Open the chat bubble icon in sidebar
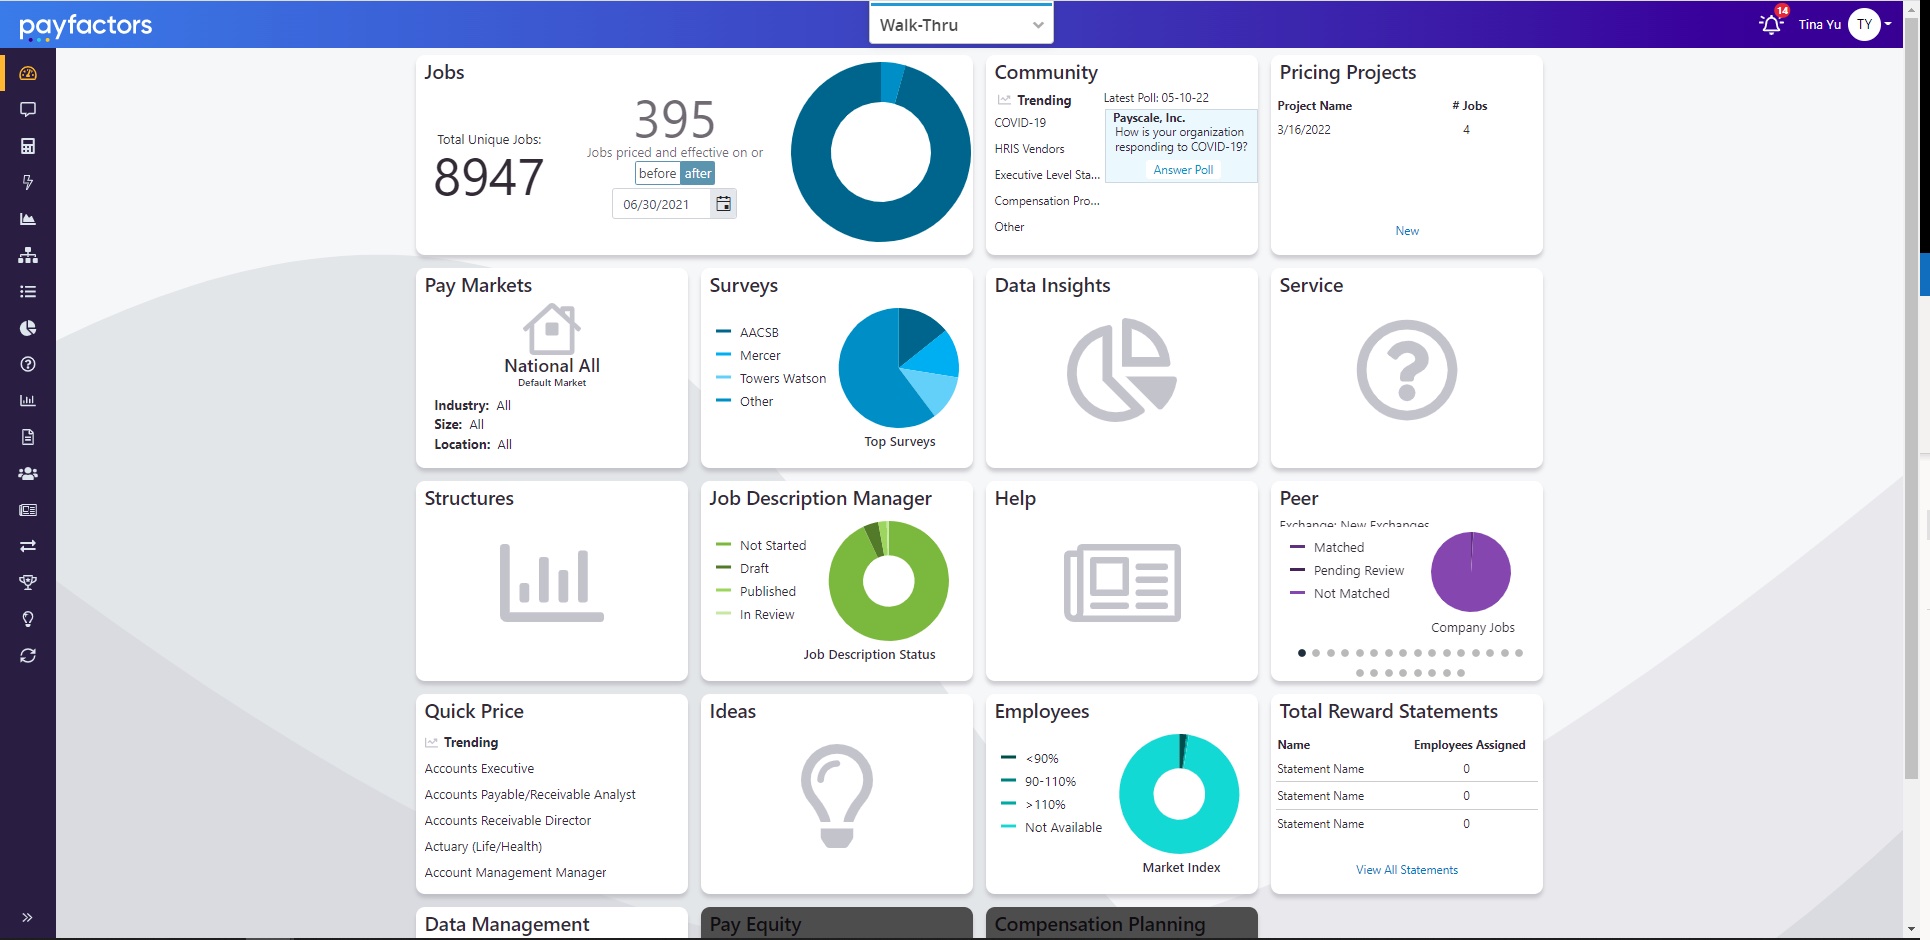The height and width of the screenshot is (940, 1930). (x=28, y=109)
